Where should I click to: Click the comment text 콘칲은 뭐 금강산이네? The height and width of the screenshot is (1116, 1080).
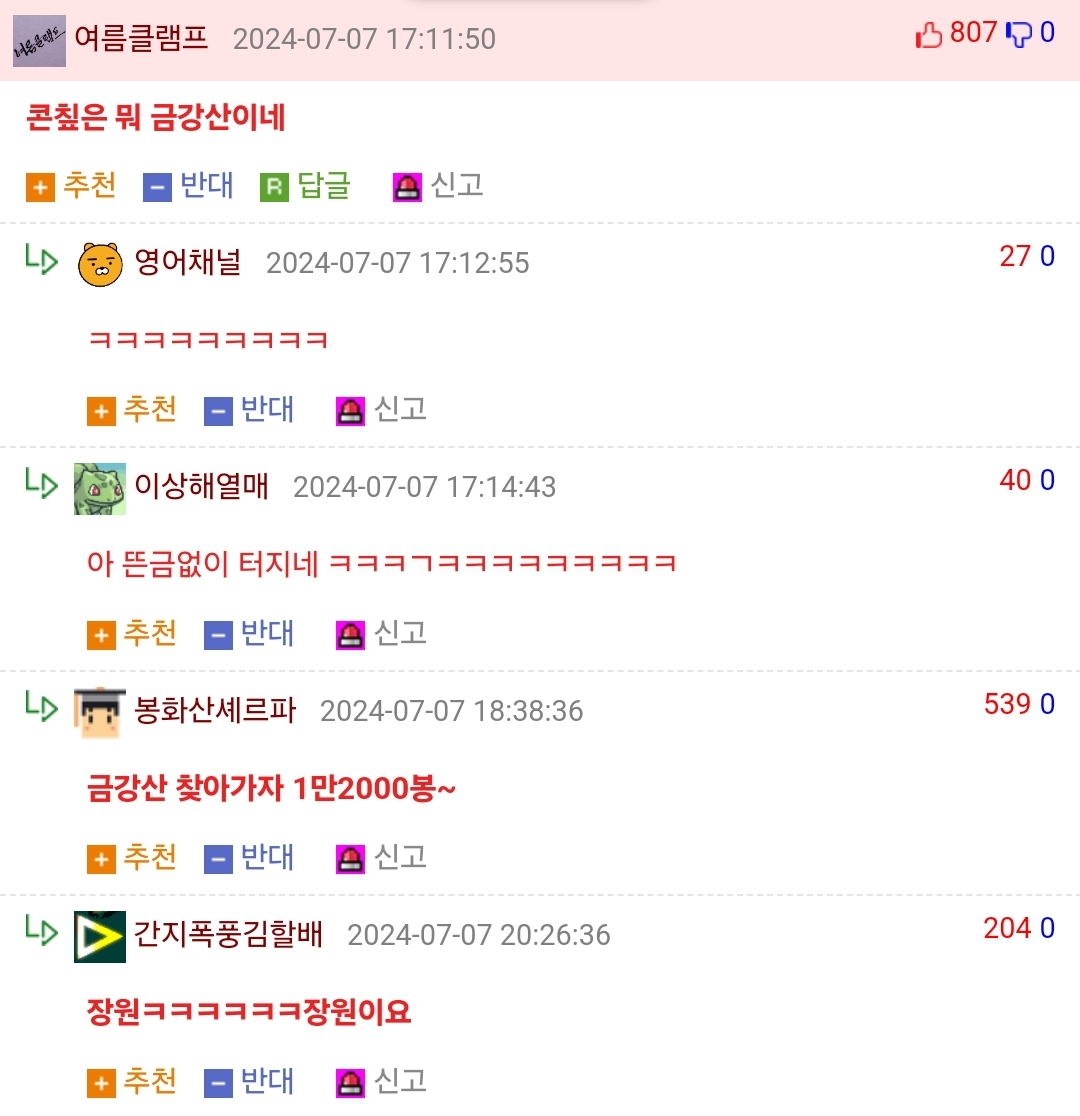point(155,117)
